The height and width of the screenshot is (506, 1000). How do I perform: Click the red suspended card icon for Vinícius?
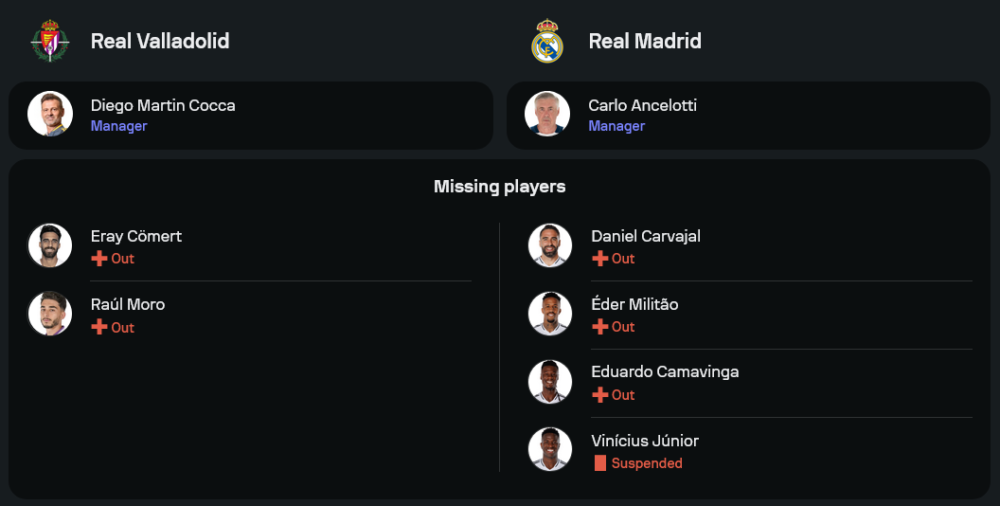tap(600, 463)
